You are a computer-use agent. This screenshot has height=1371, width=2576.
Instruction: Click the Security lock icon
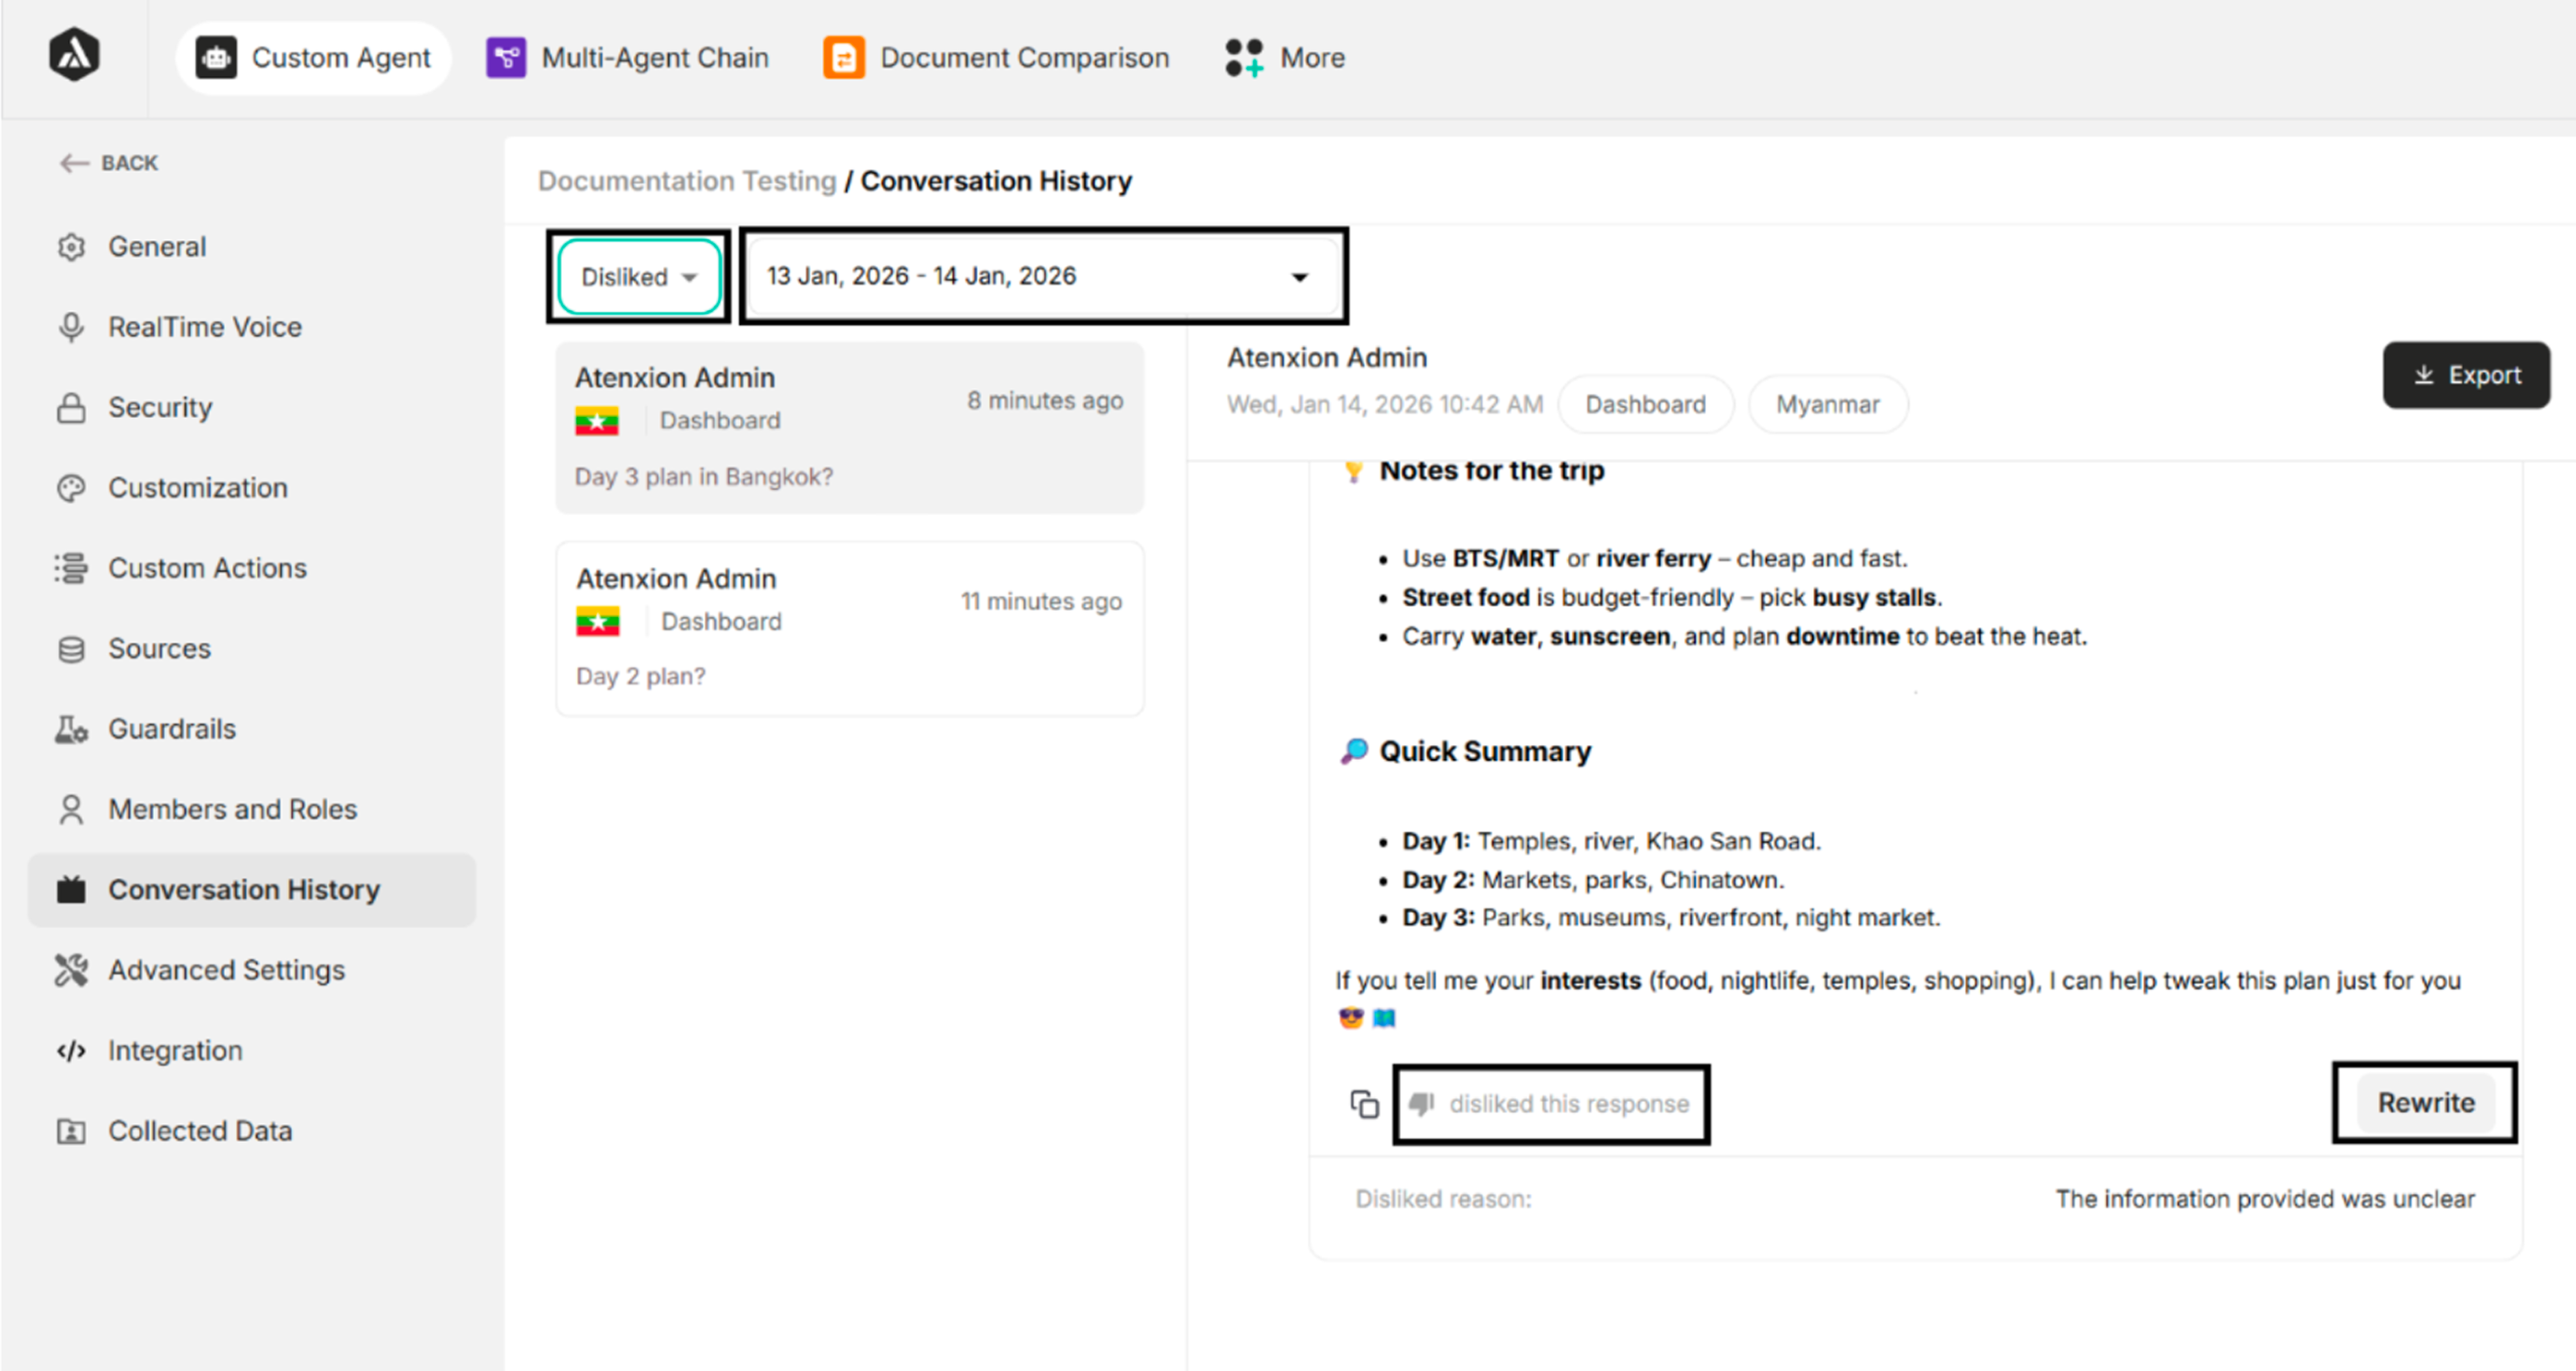(71, 408)
